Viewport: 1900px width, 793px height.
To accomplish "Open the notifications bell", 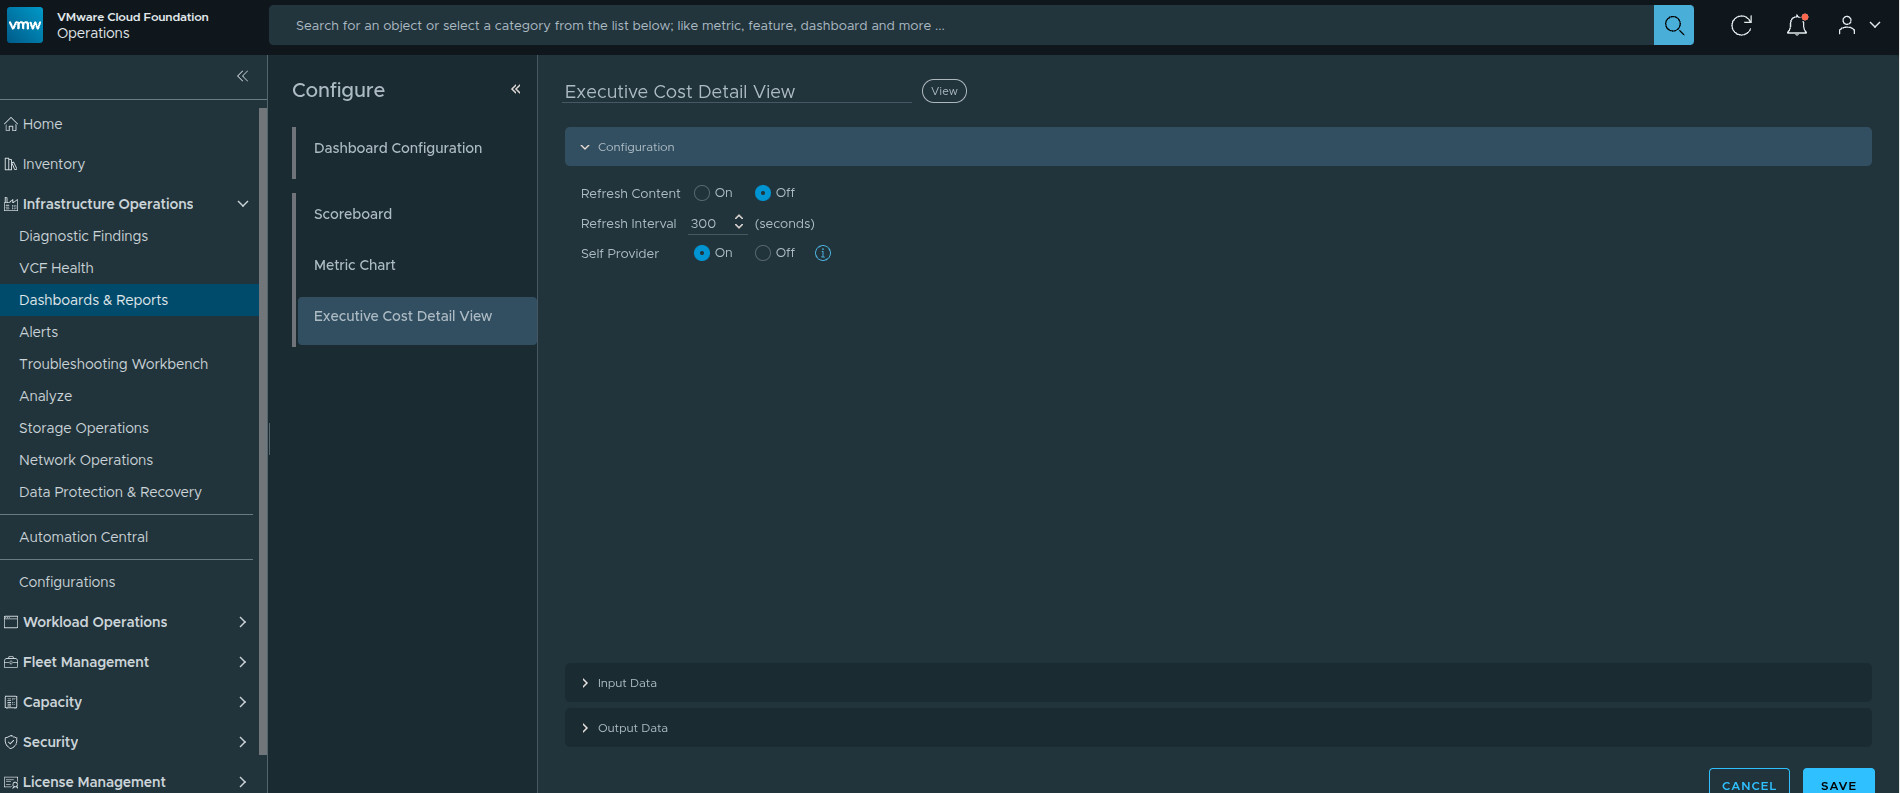I will click(1797, 25).
